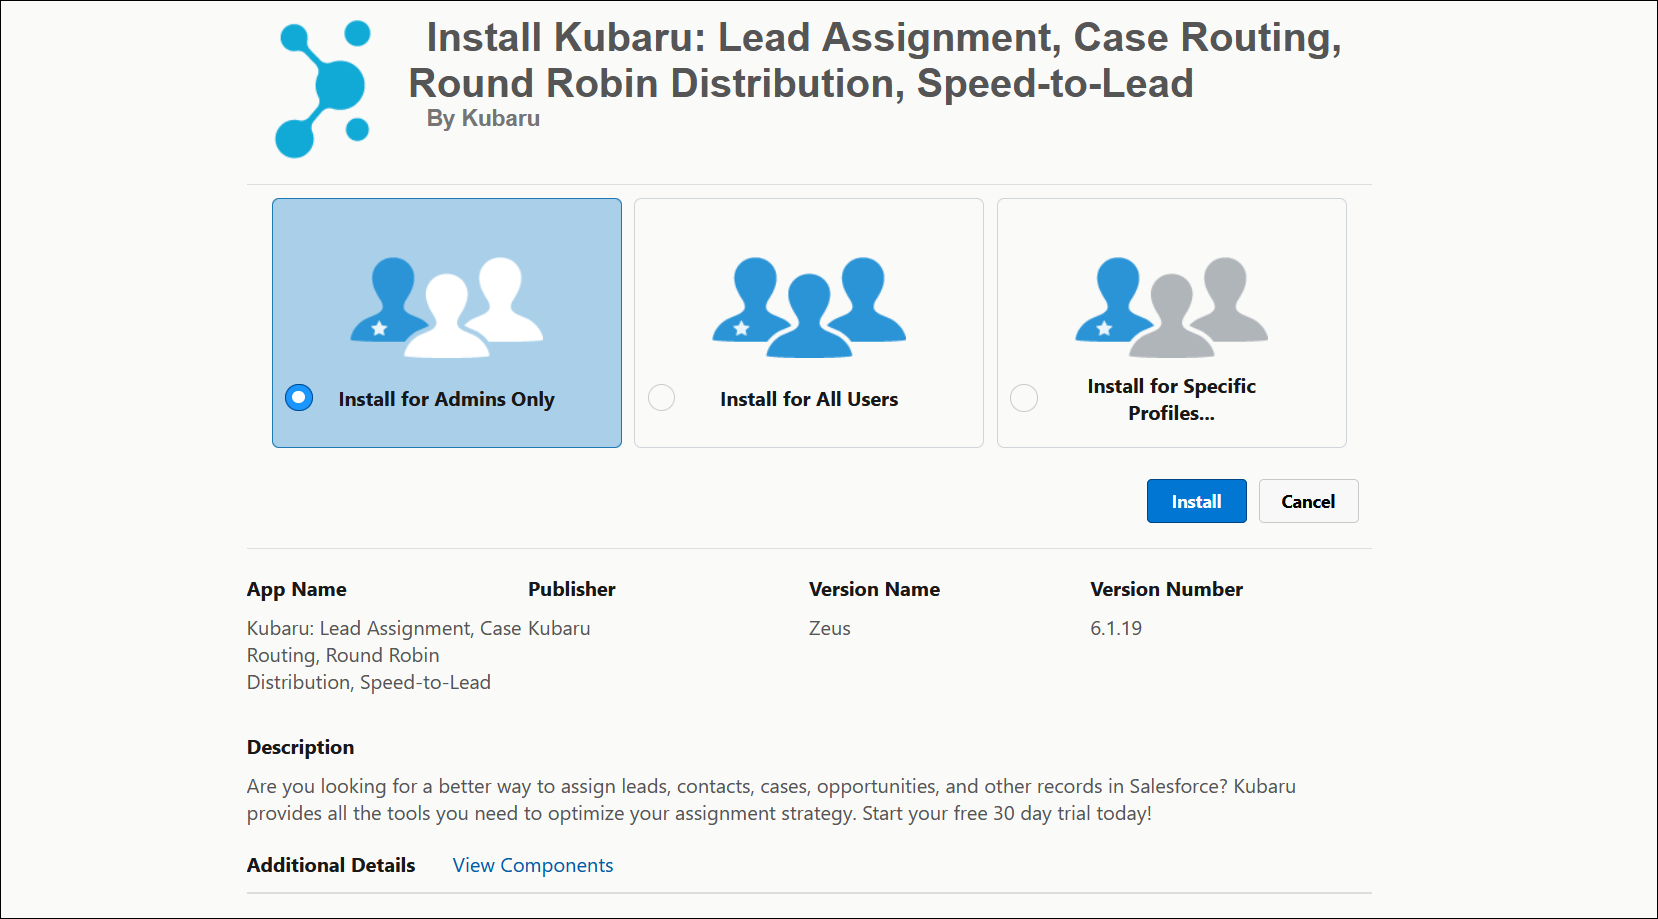Click the Admins Only users icon
1658x919 pixels.
click(x=447, y=307)
